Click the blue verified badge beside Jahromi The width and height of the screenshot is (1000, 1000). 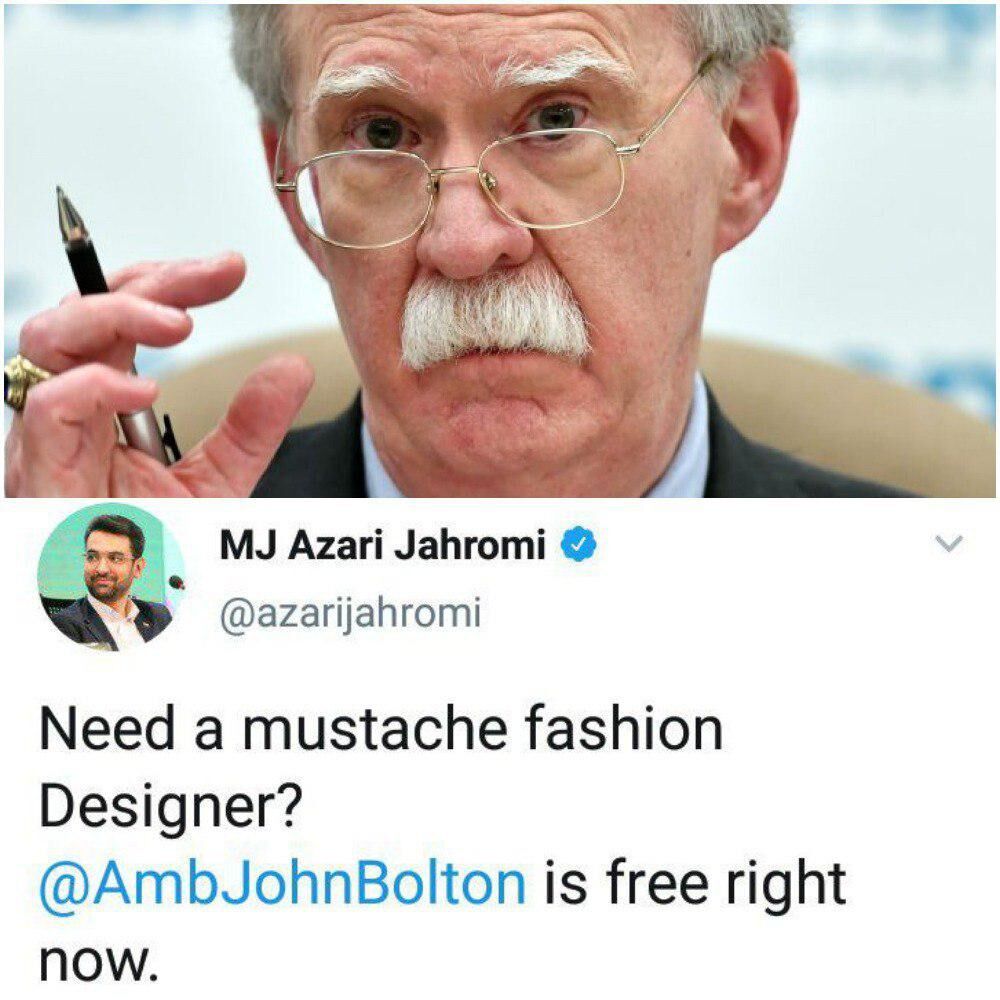578,544
